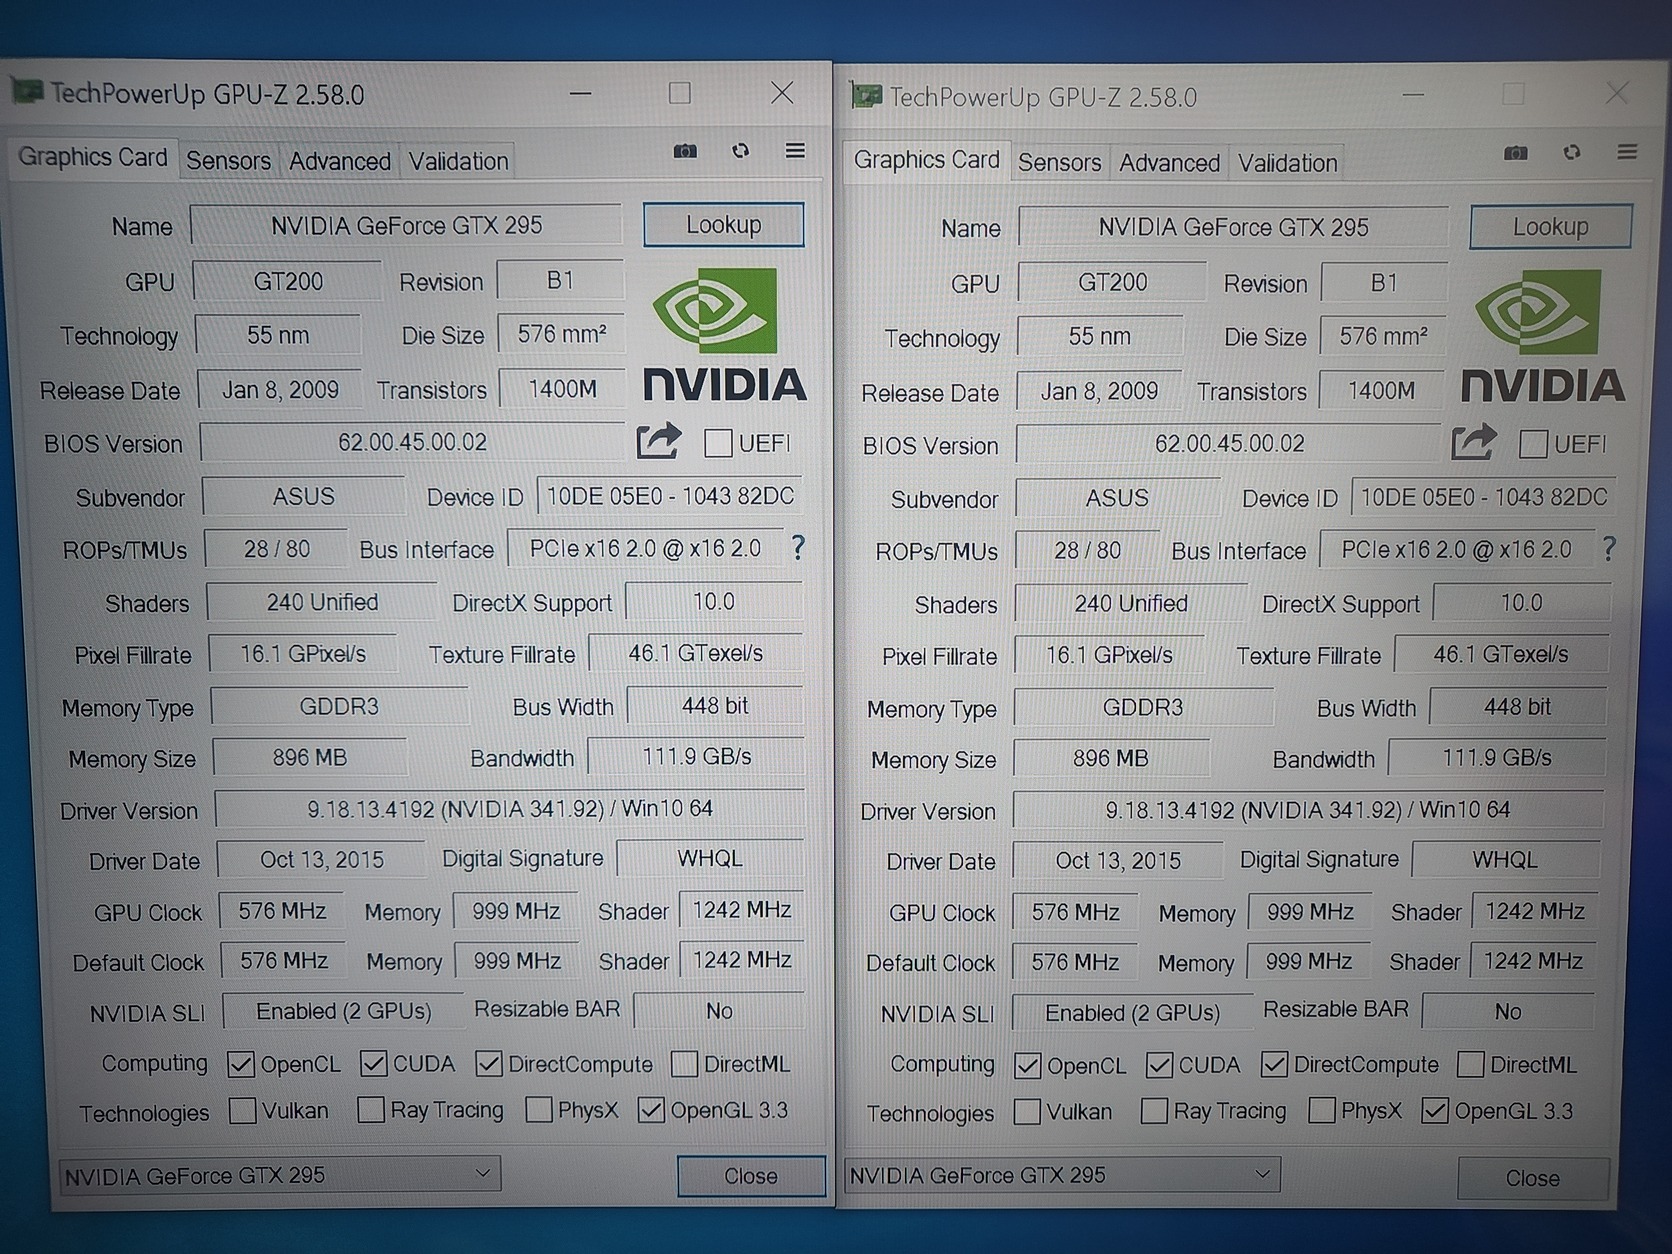Toggle Ray Tracing checkbox in left window
Screen dimensions: 1672x1254
click(x=371, y=1110)
